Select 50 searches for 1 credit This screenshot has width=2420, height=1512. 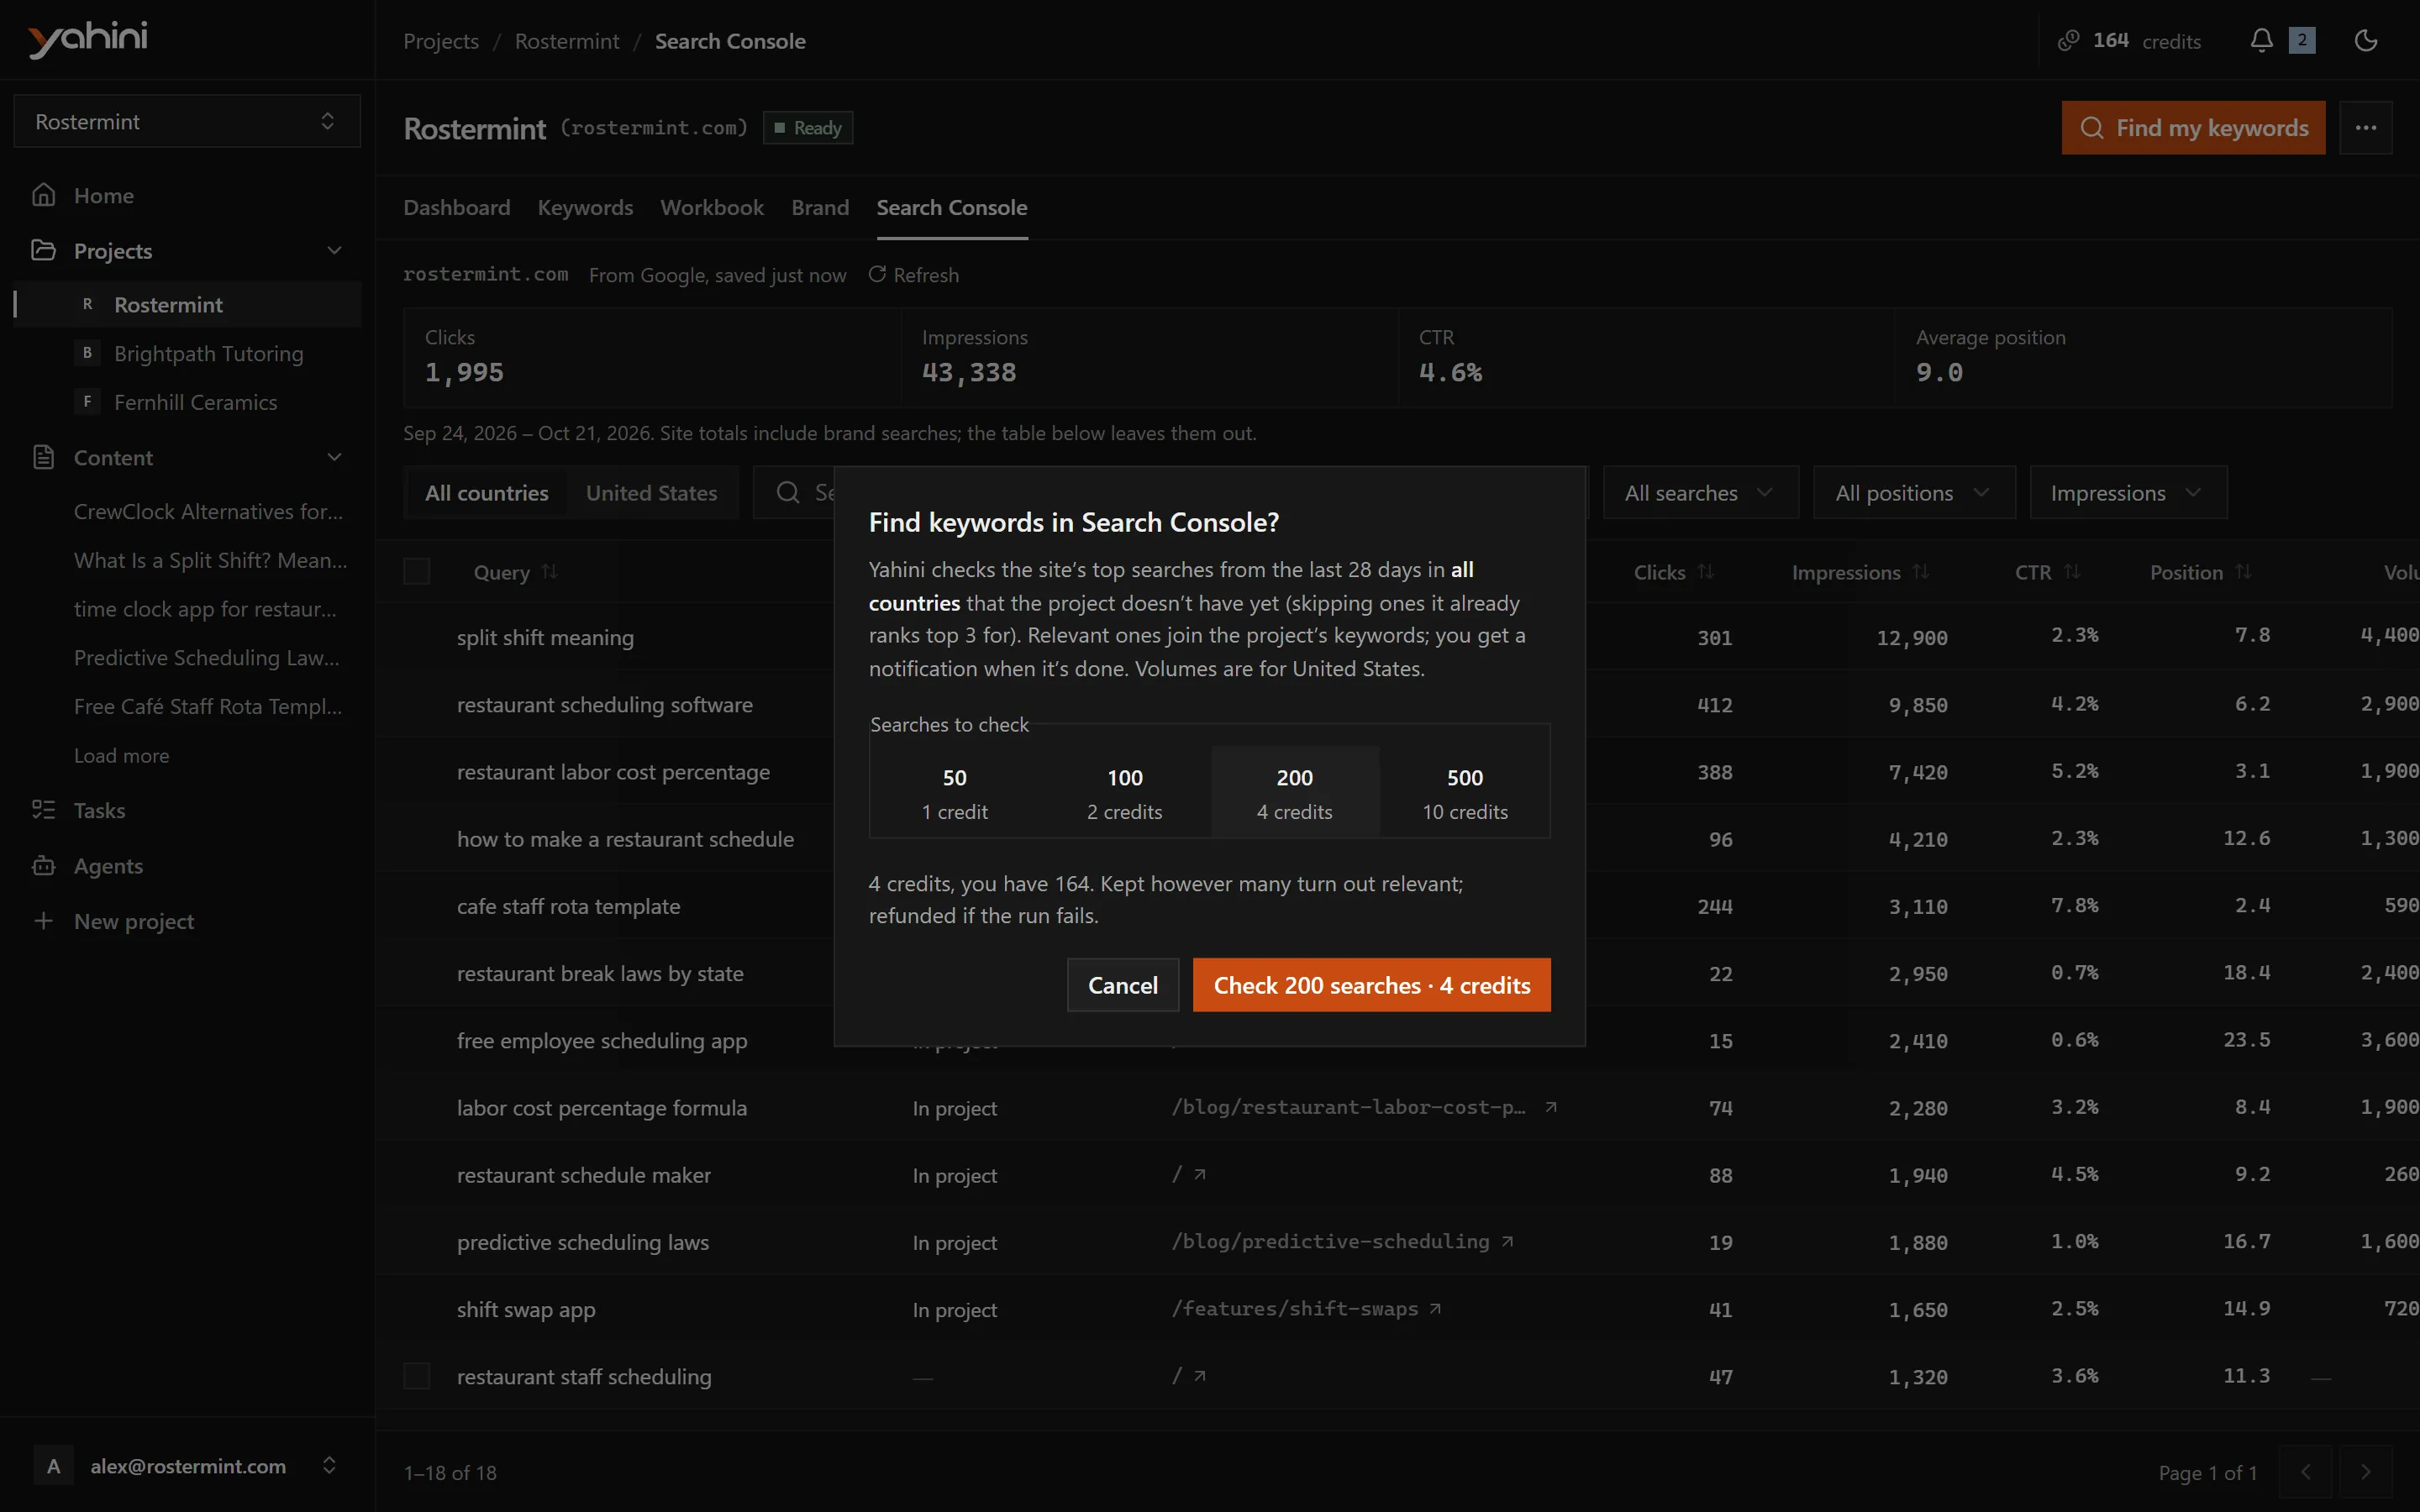[x=954, y=794]
